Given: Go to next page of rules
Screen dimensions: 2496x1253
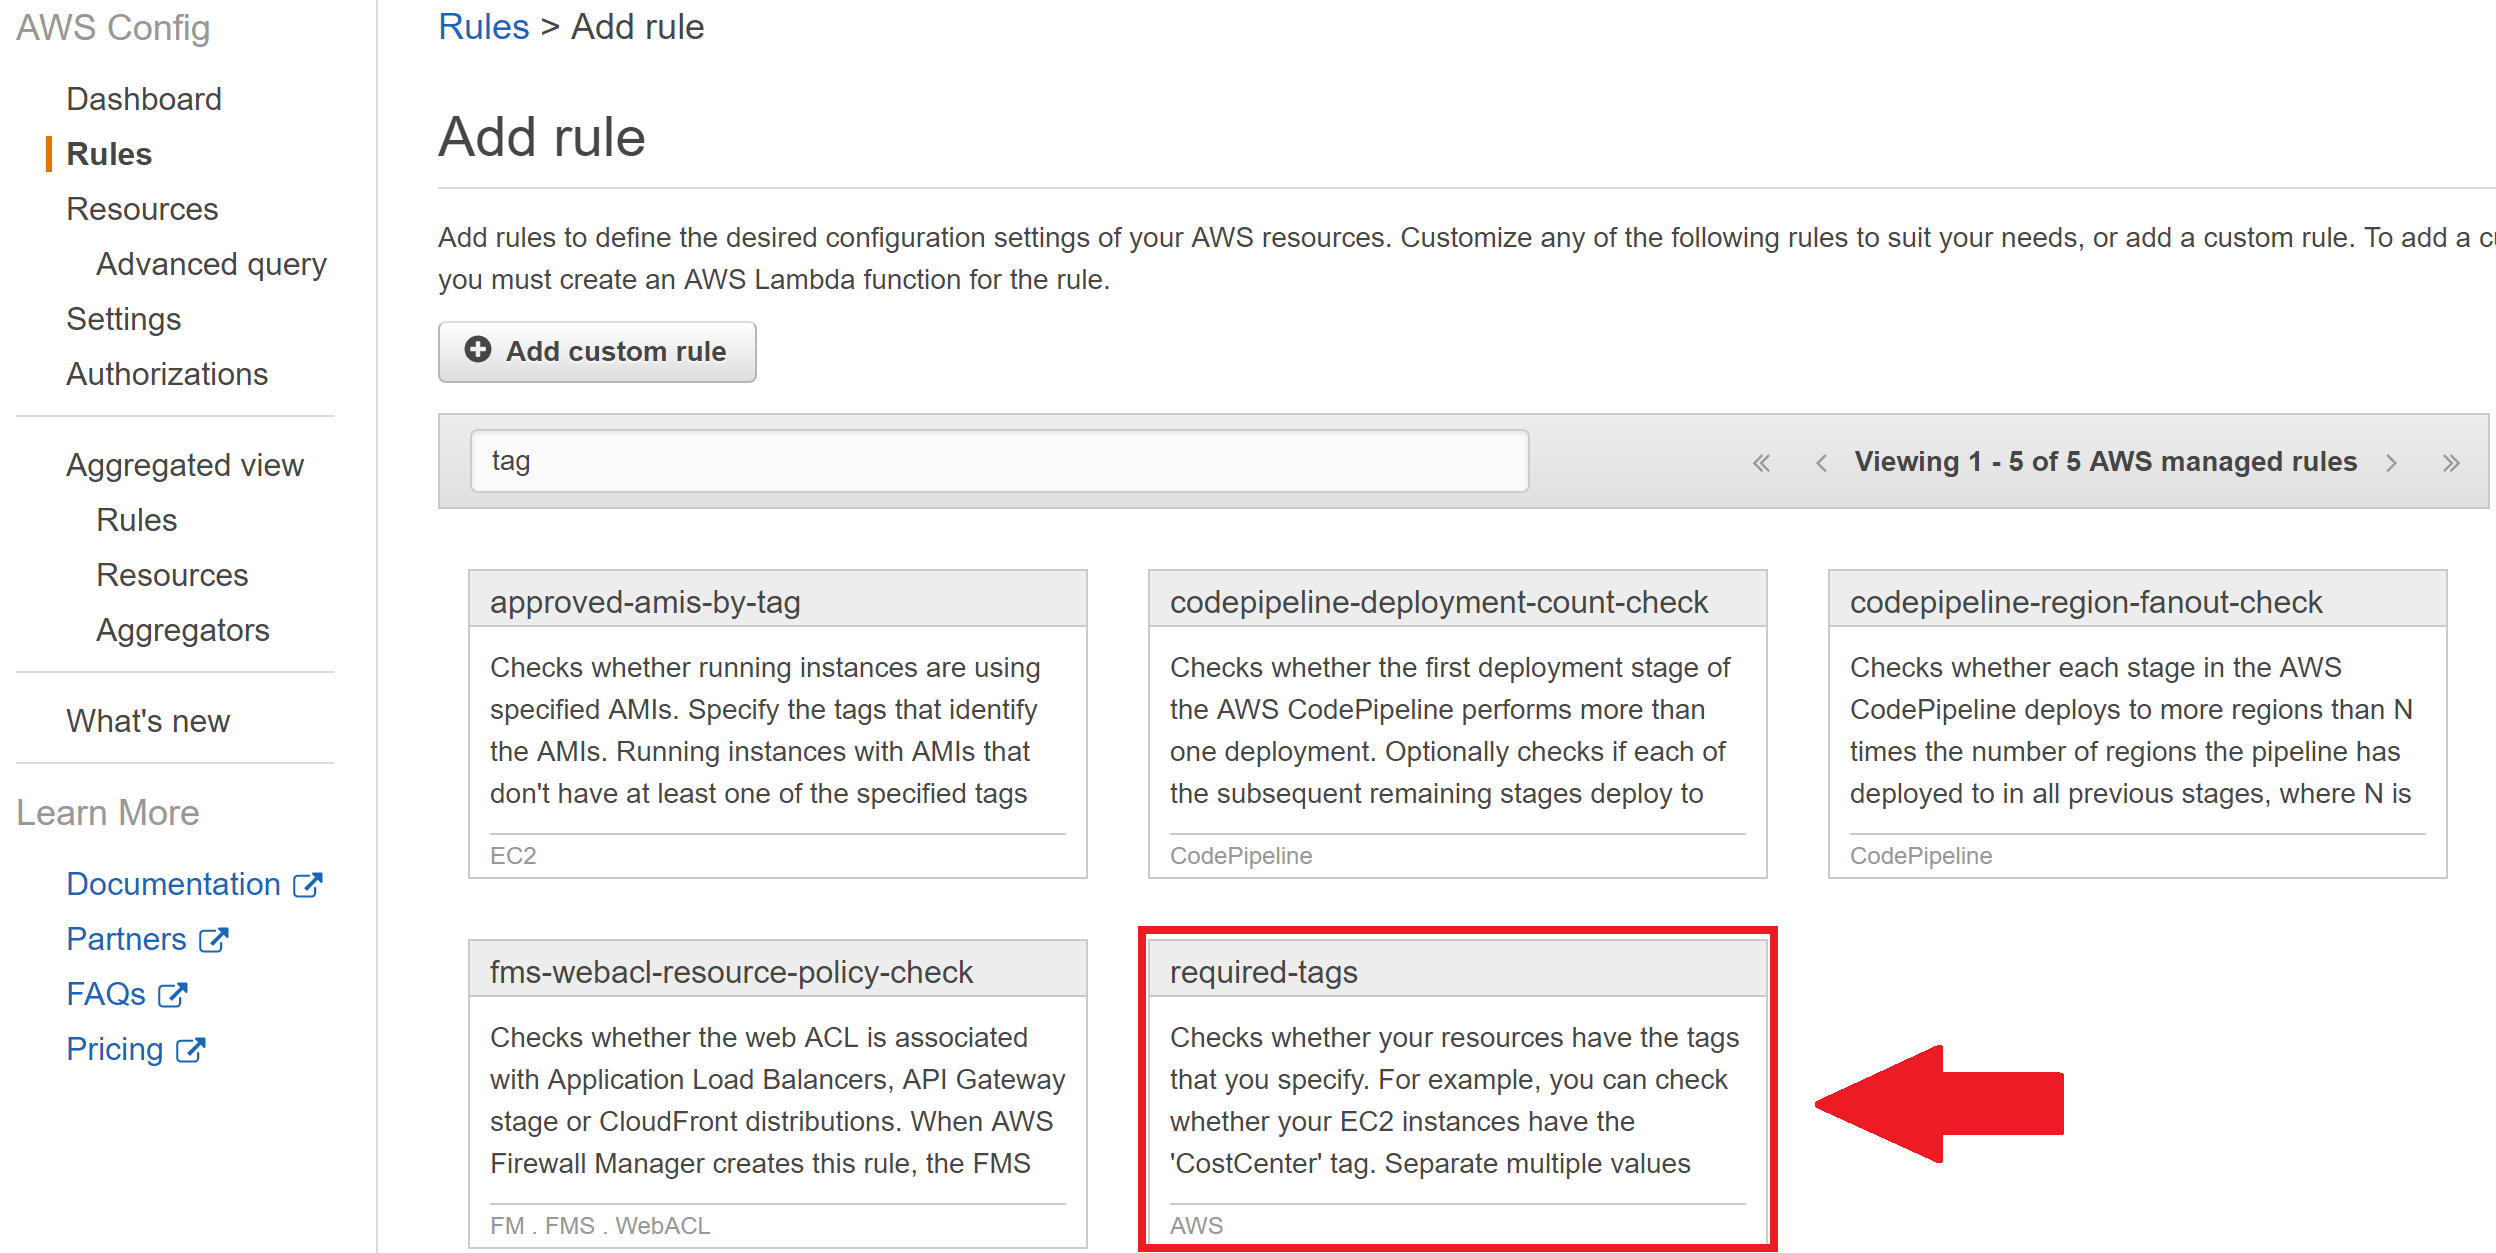Looking at the screenshot, I should click(x=2391, y=463).
